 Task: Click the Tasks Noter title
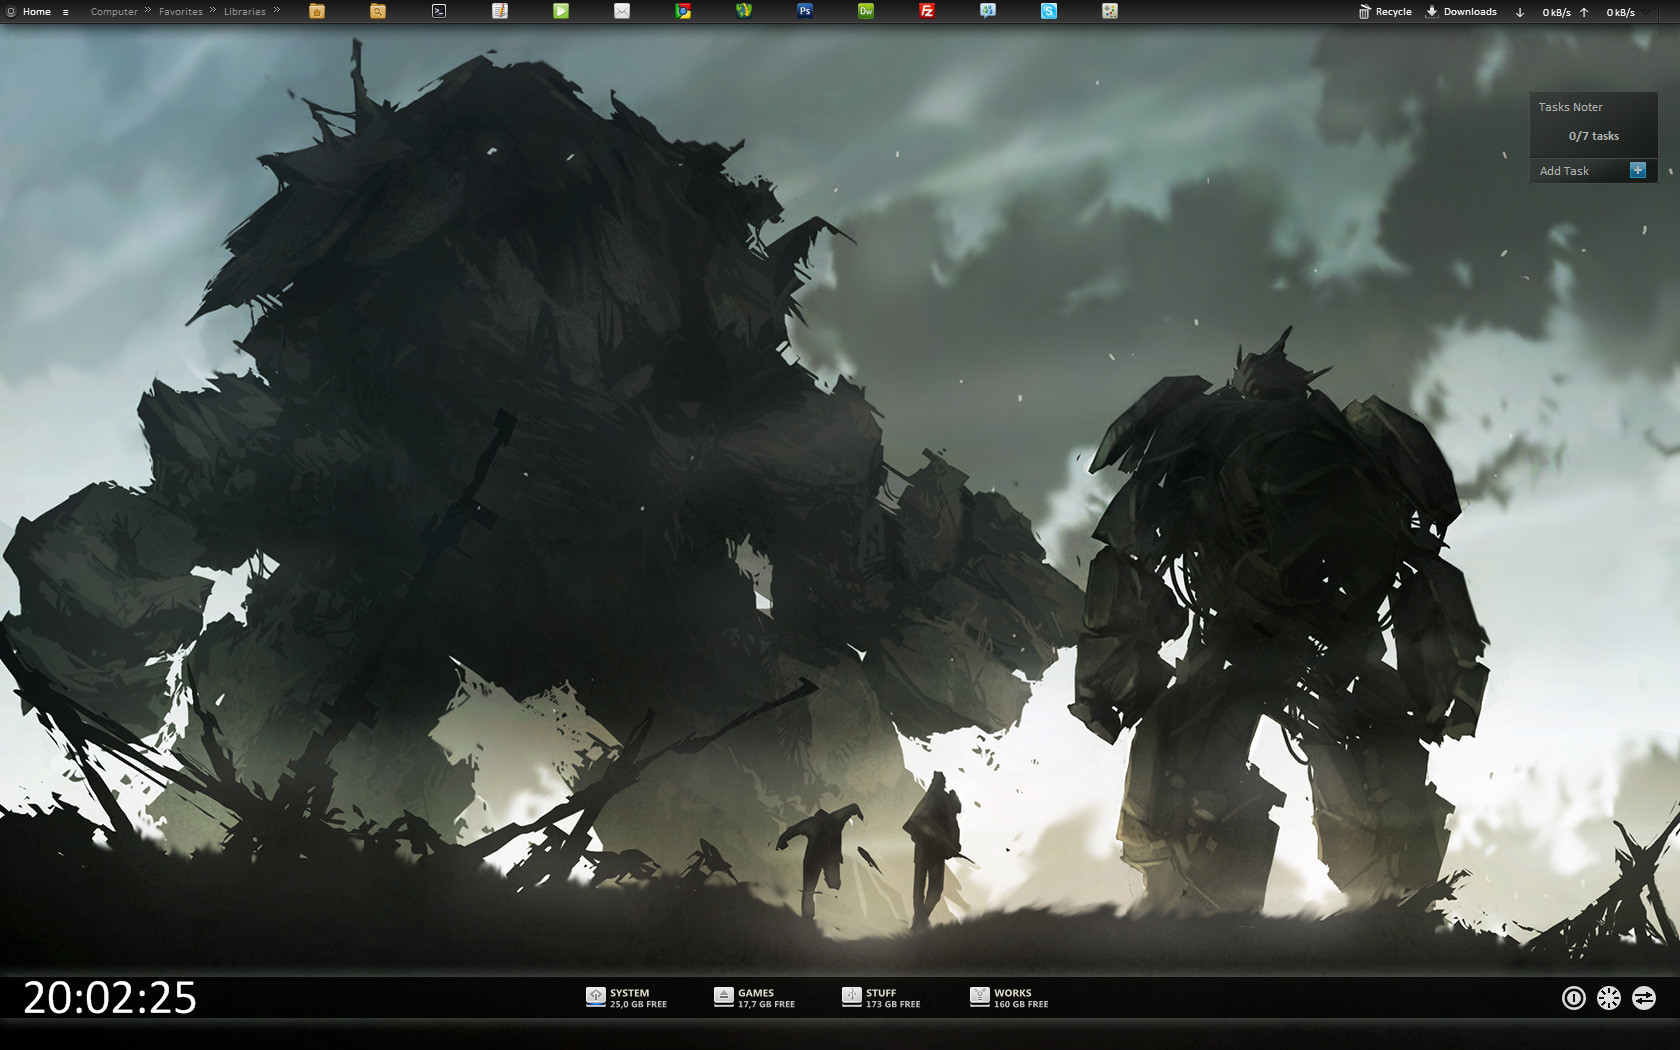tap(1570, 107)
